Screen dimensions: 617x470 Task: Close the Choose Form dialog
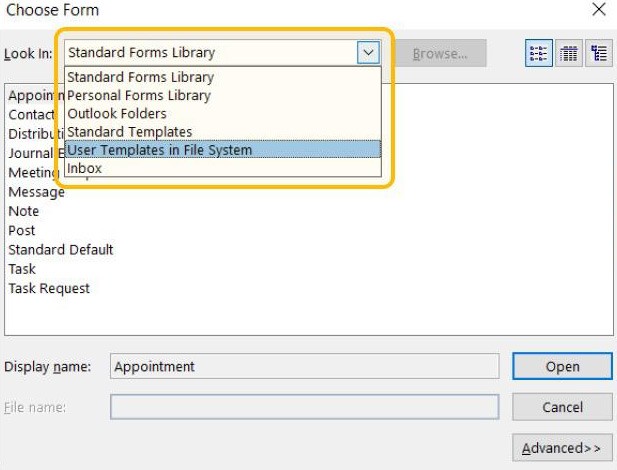[599, 10]
